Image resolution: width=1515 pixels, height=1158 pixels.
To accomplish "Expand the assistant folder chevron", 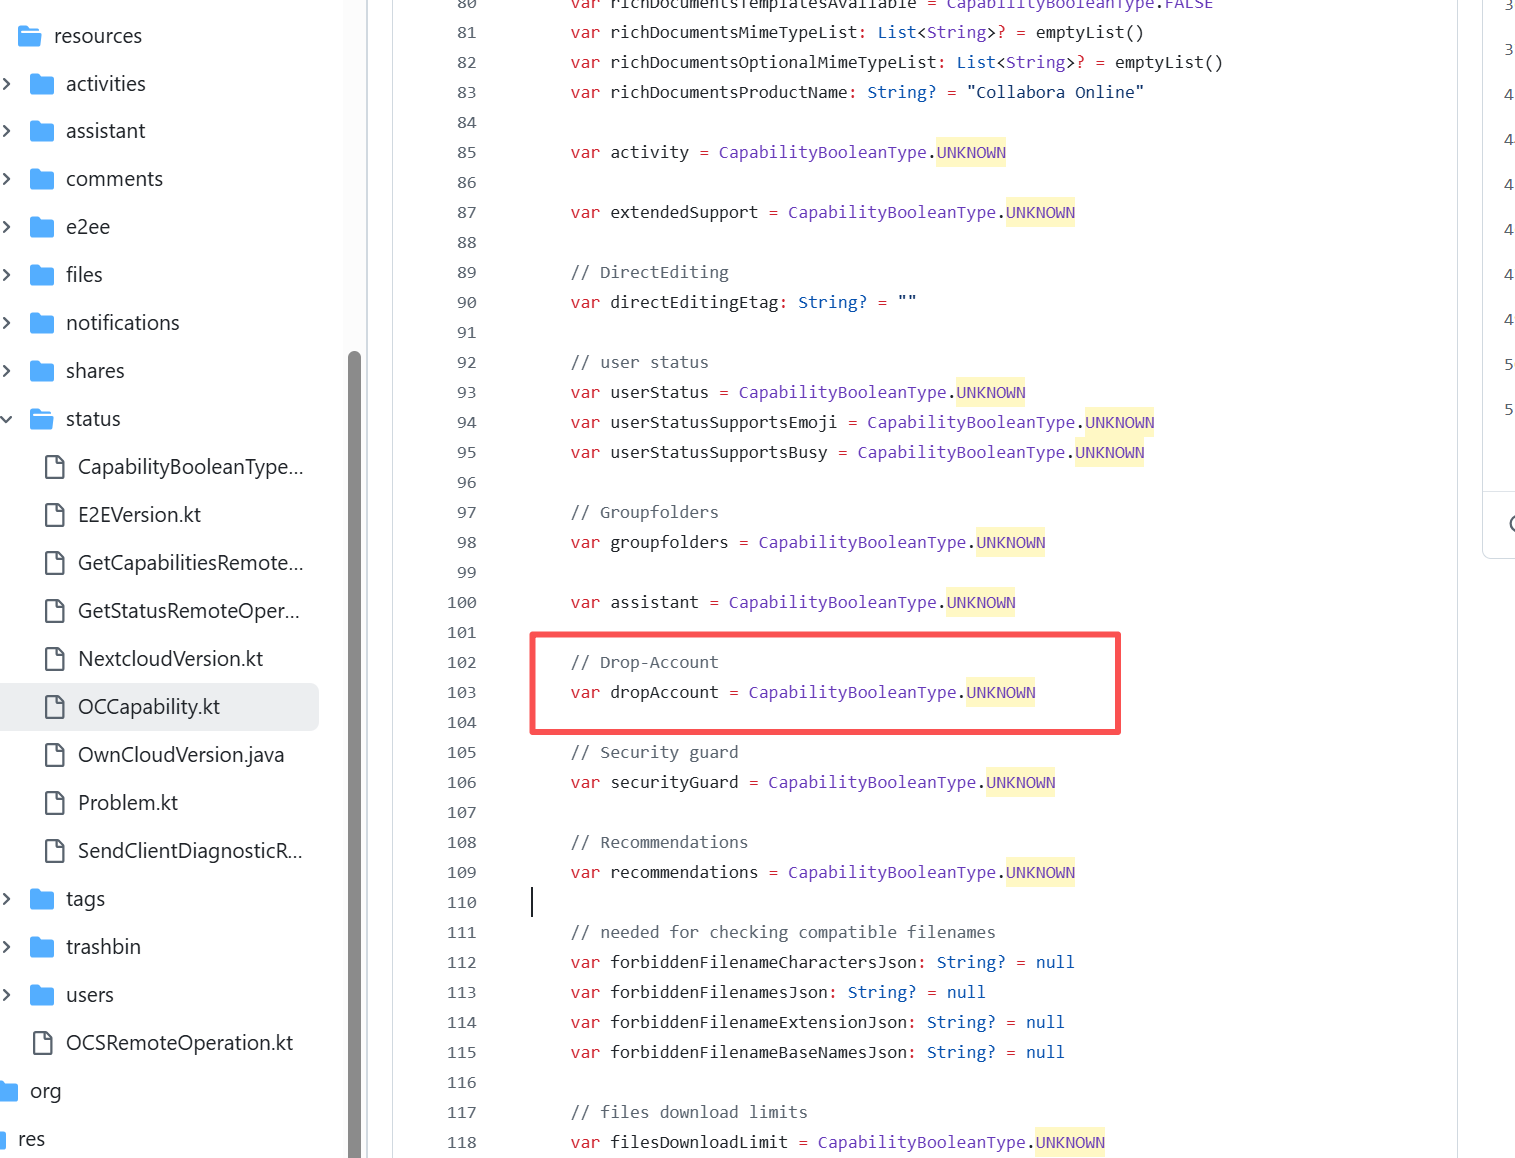I will (7, 131).
